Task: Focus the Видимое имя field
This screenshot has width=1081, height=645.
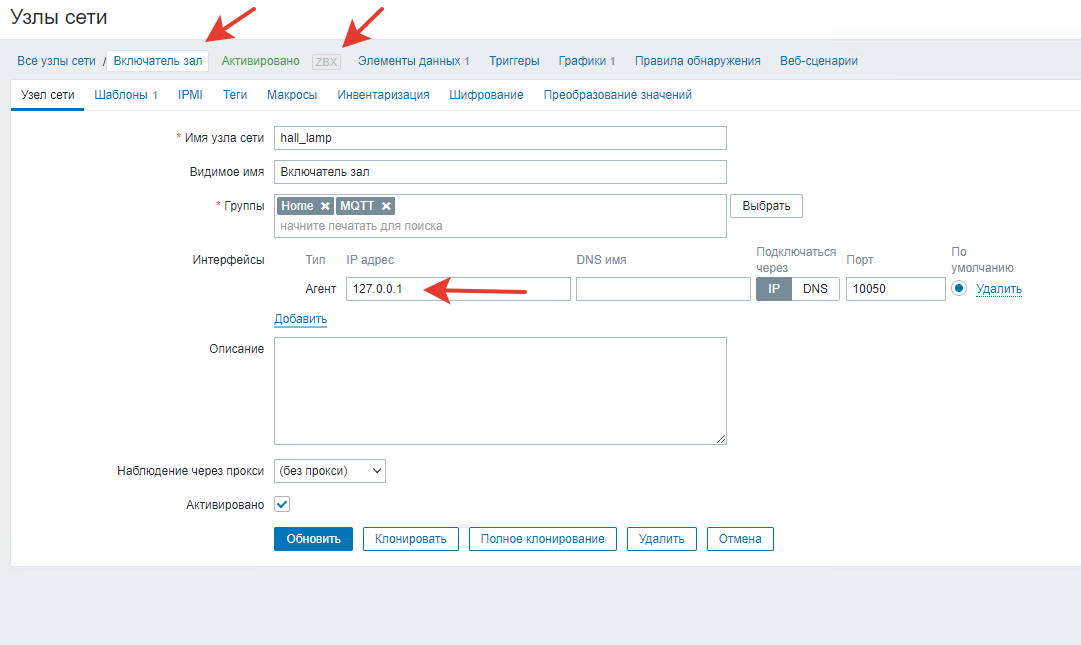Action: [501, 172]
